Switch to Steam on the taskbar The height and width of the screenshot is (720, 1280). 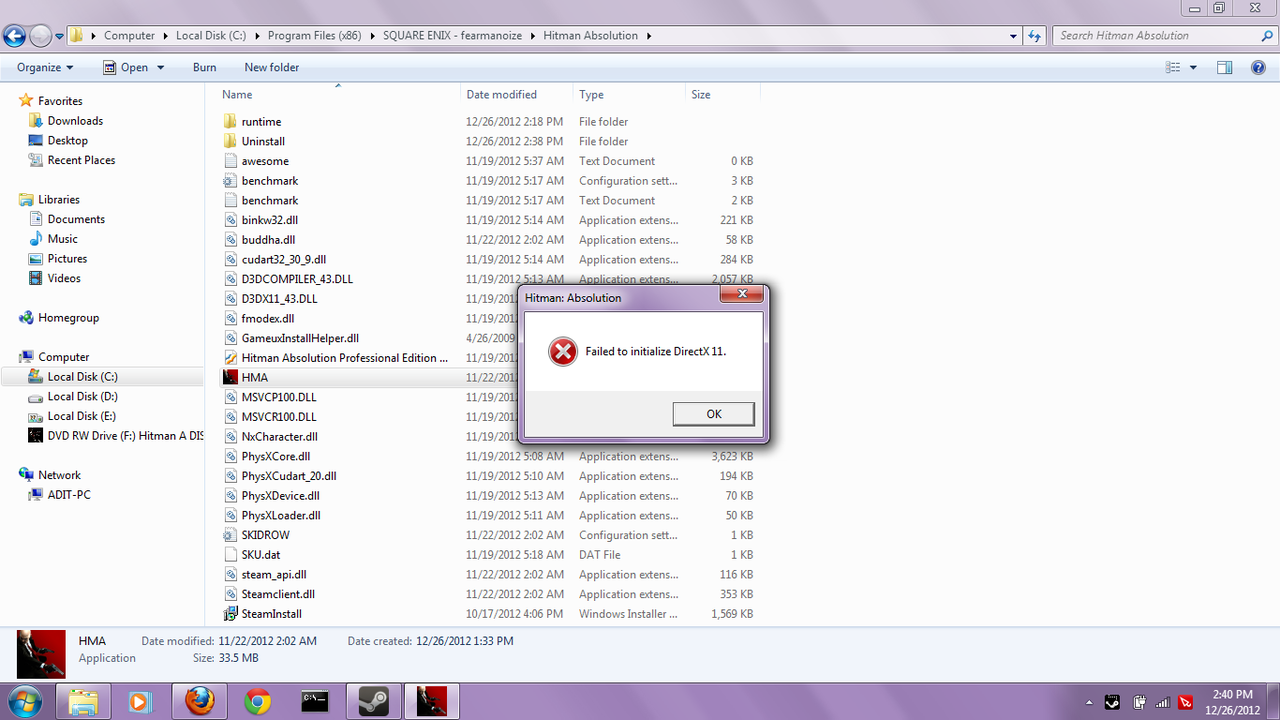tap(374, 701)
